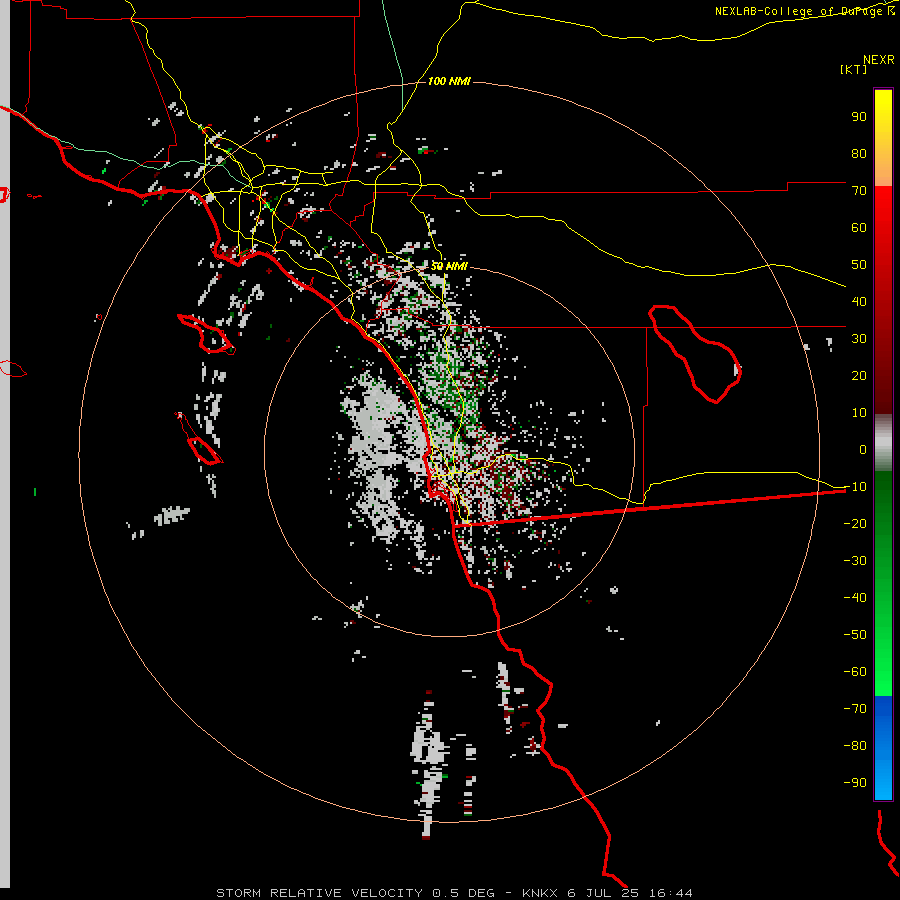The width and height of the screenshot is (900, 900).
Task: Click the 50 NMI range ring label
Action: [449, 266]
